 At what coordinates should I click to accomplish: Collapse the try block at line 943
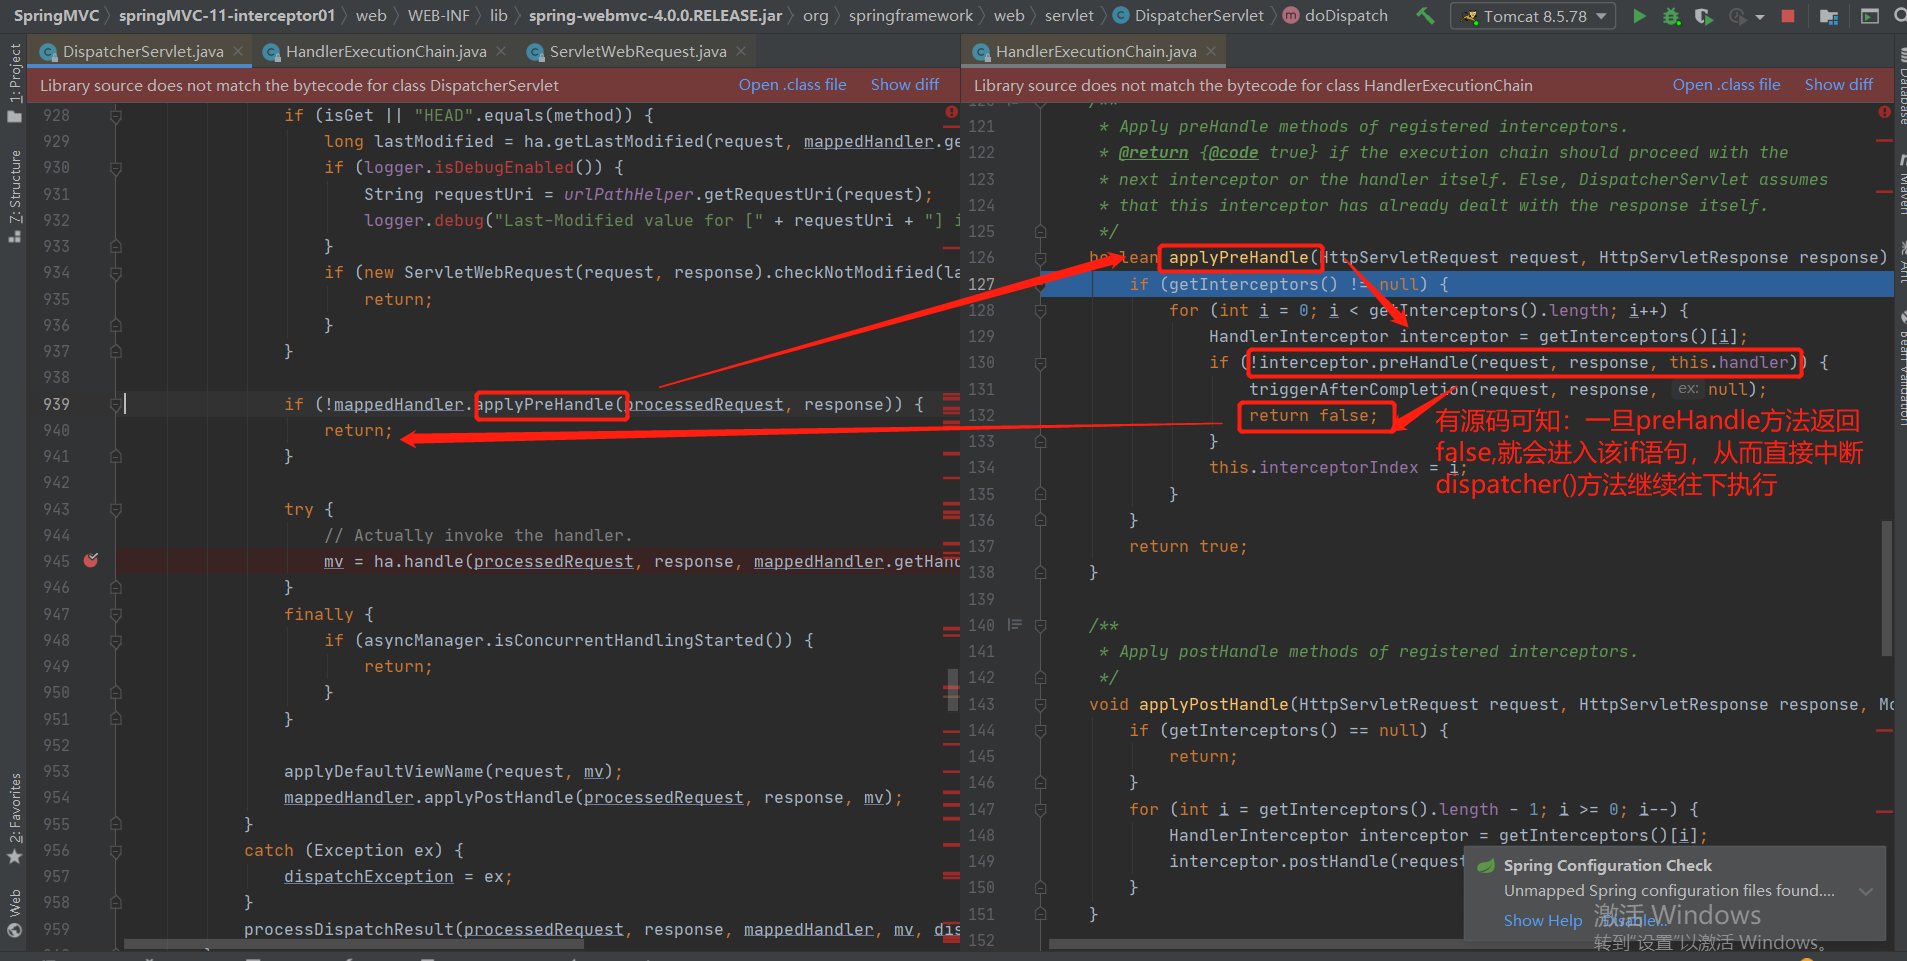(116, 509)
